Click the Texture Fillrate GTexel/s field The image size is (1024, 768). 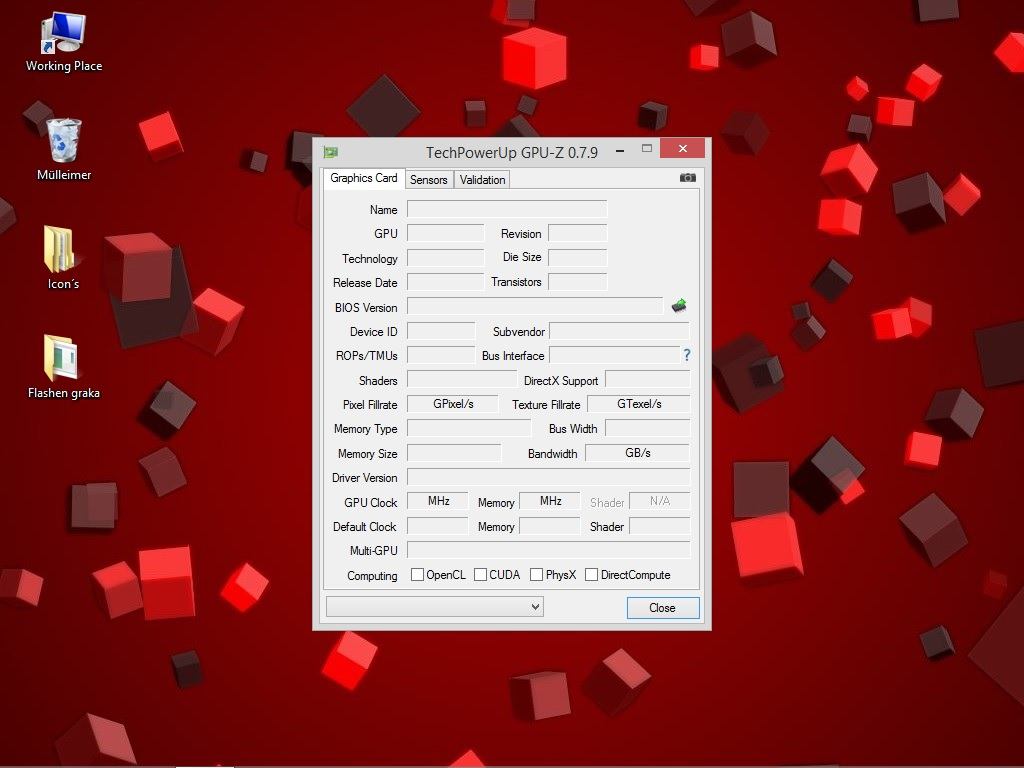(x=638, y=404)
